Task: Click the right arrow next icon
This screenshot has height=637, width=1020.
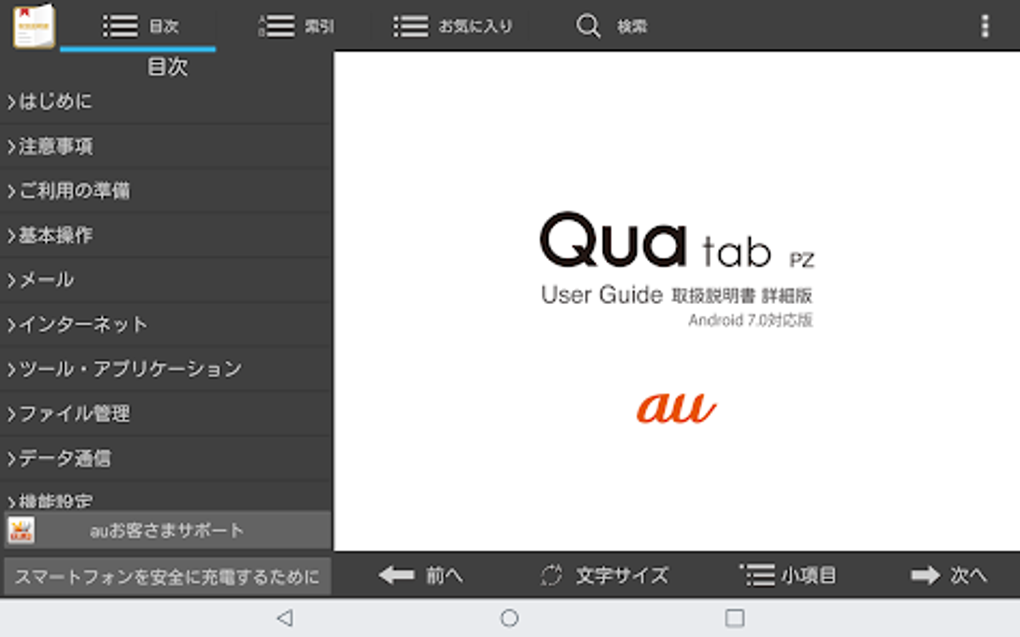Action: click(925, 575)
